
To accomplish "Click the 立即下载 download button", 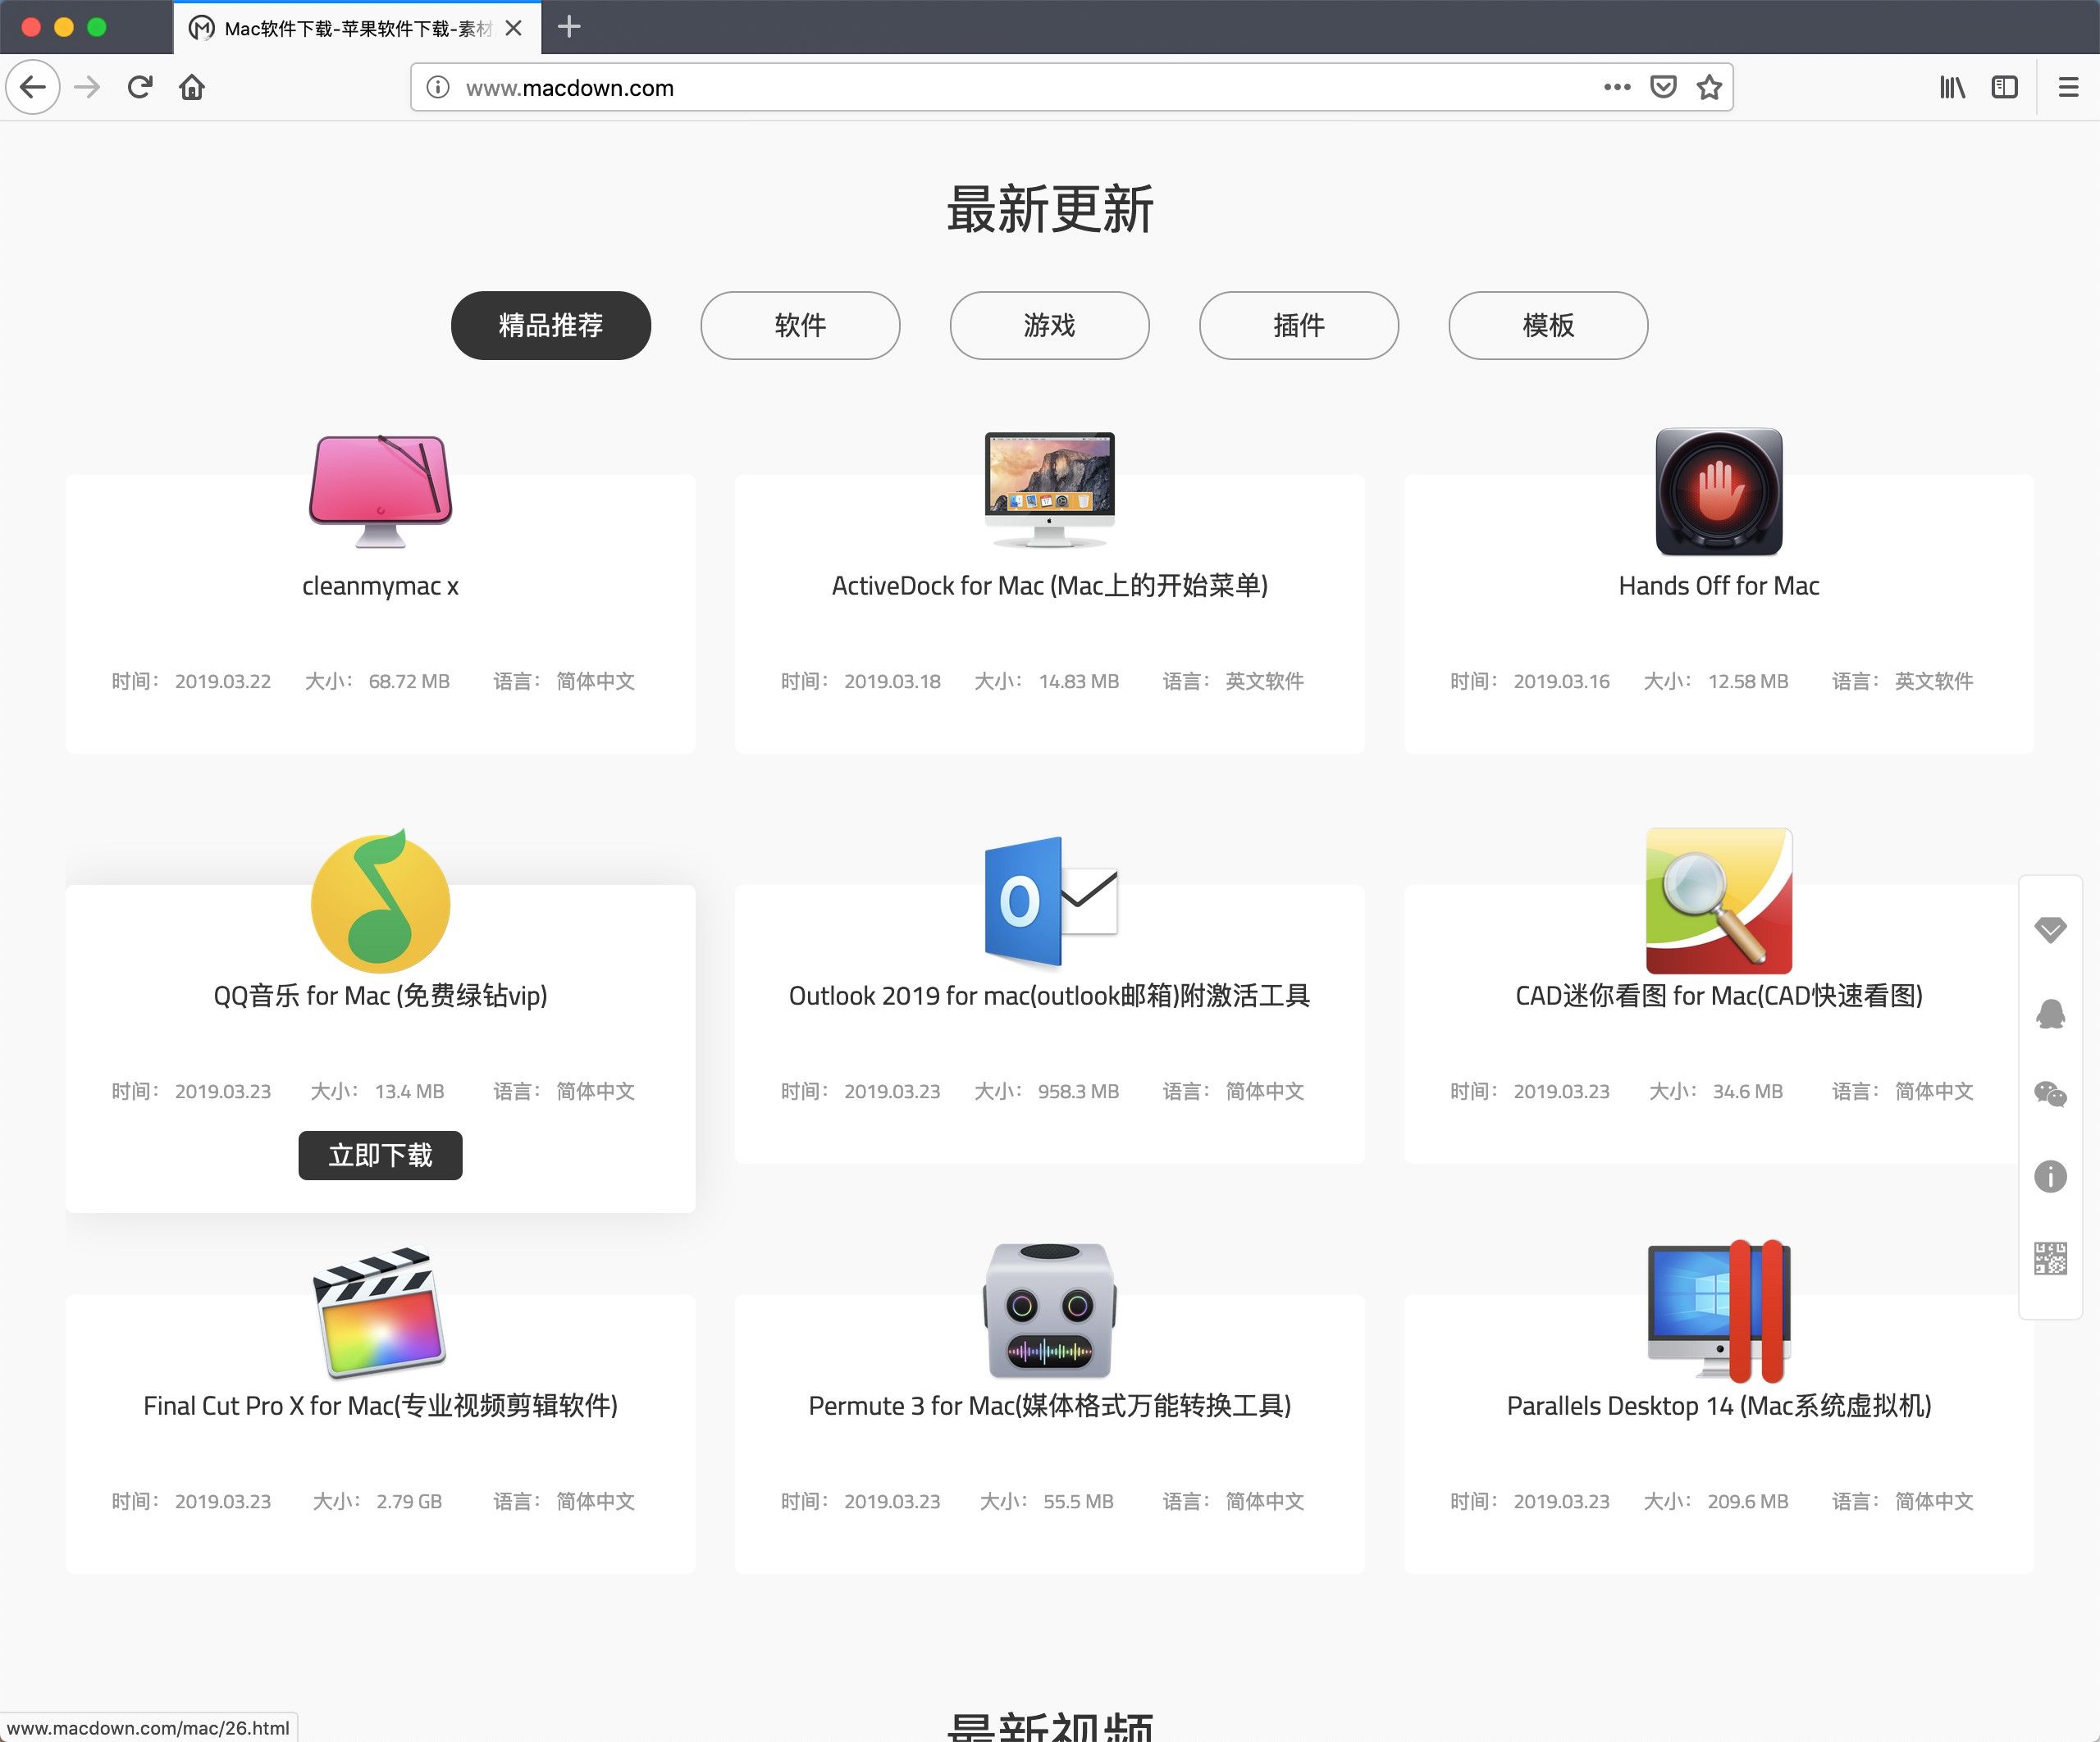I will [380, 1155].
